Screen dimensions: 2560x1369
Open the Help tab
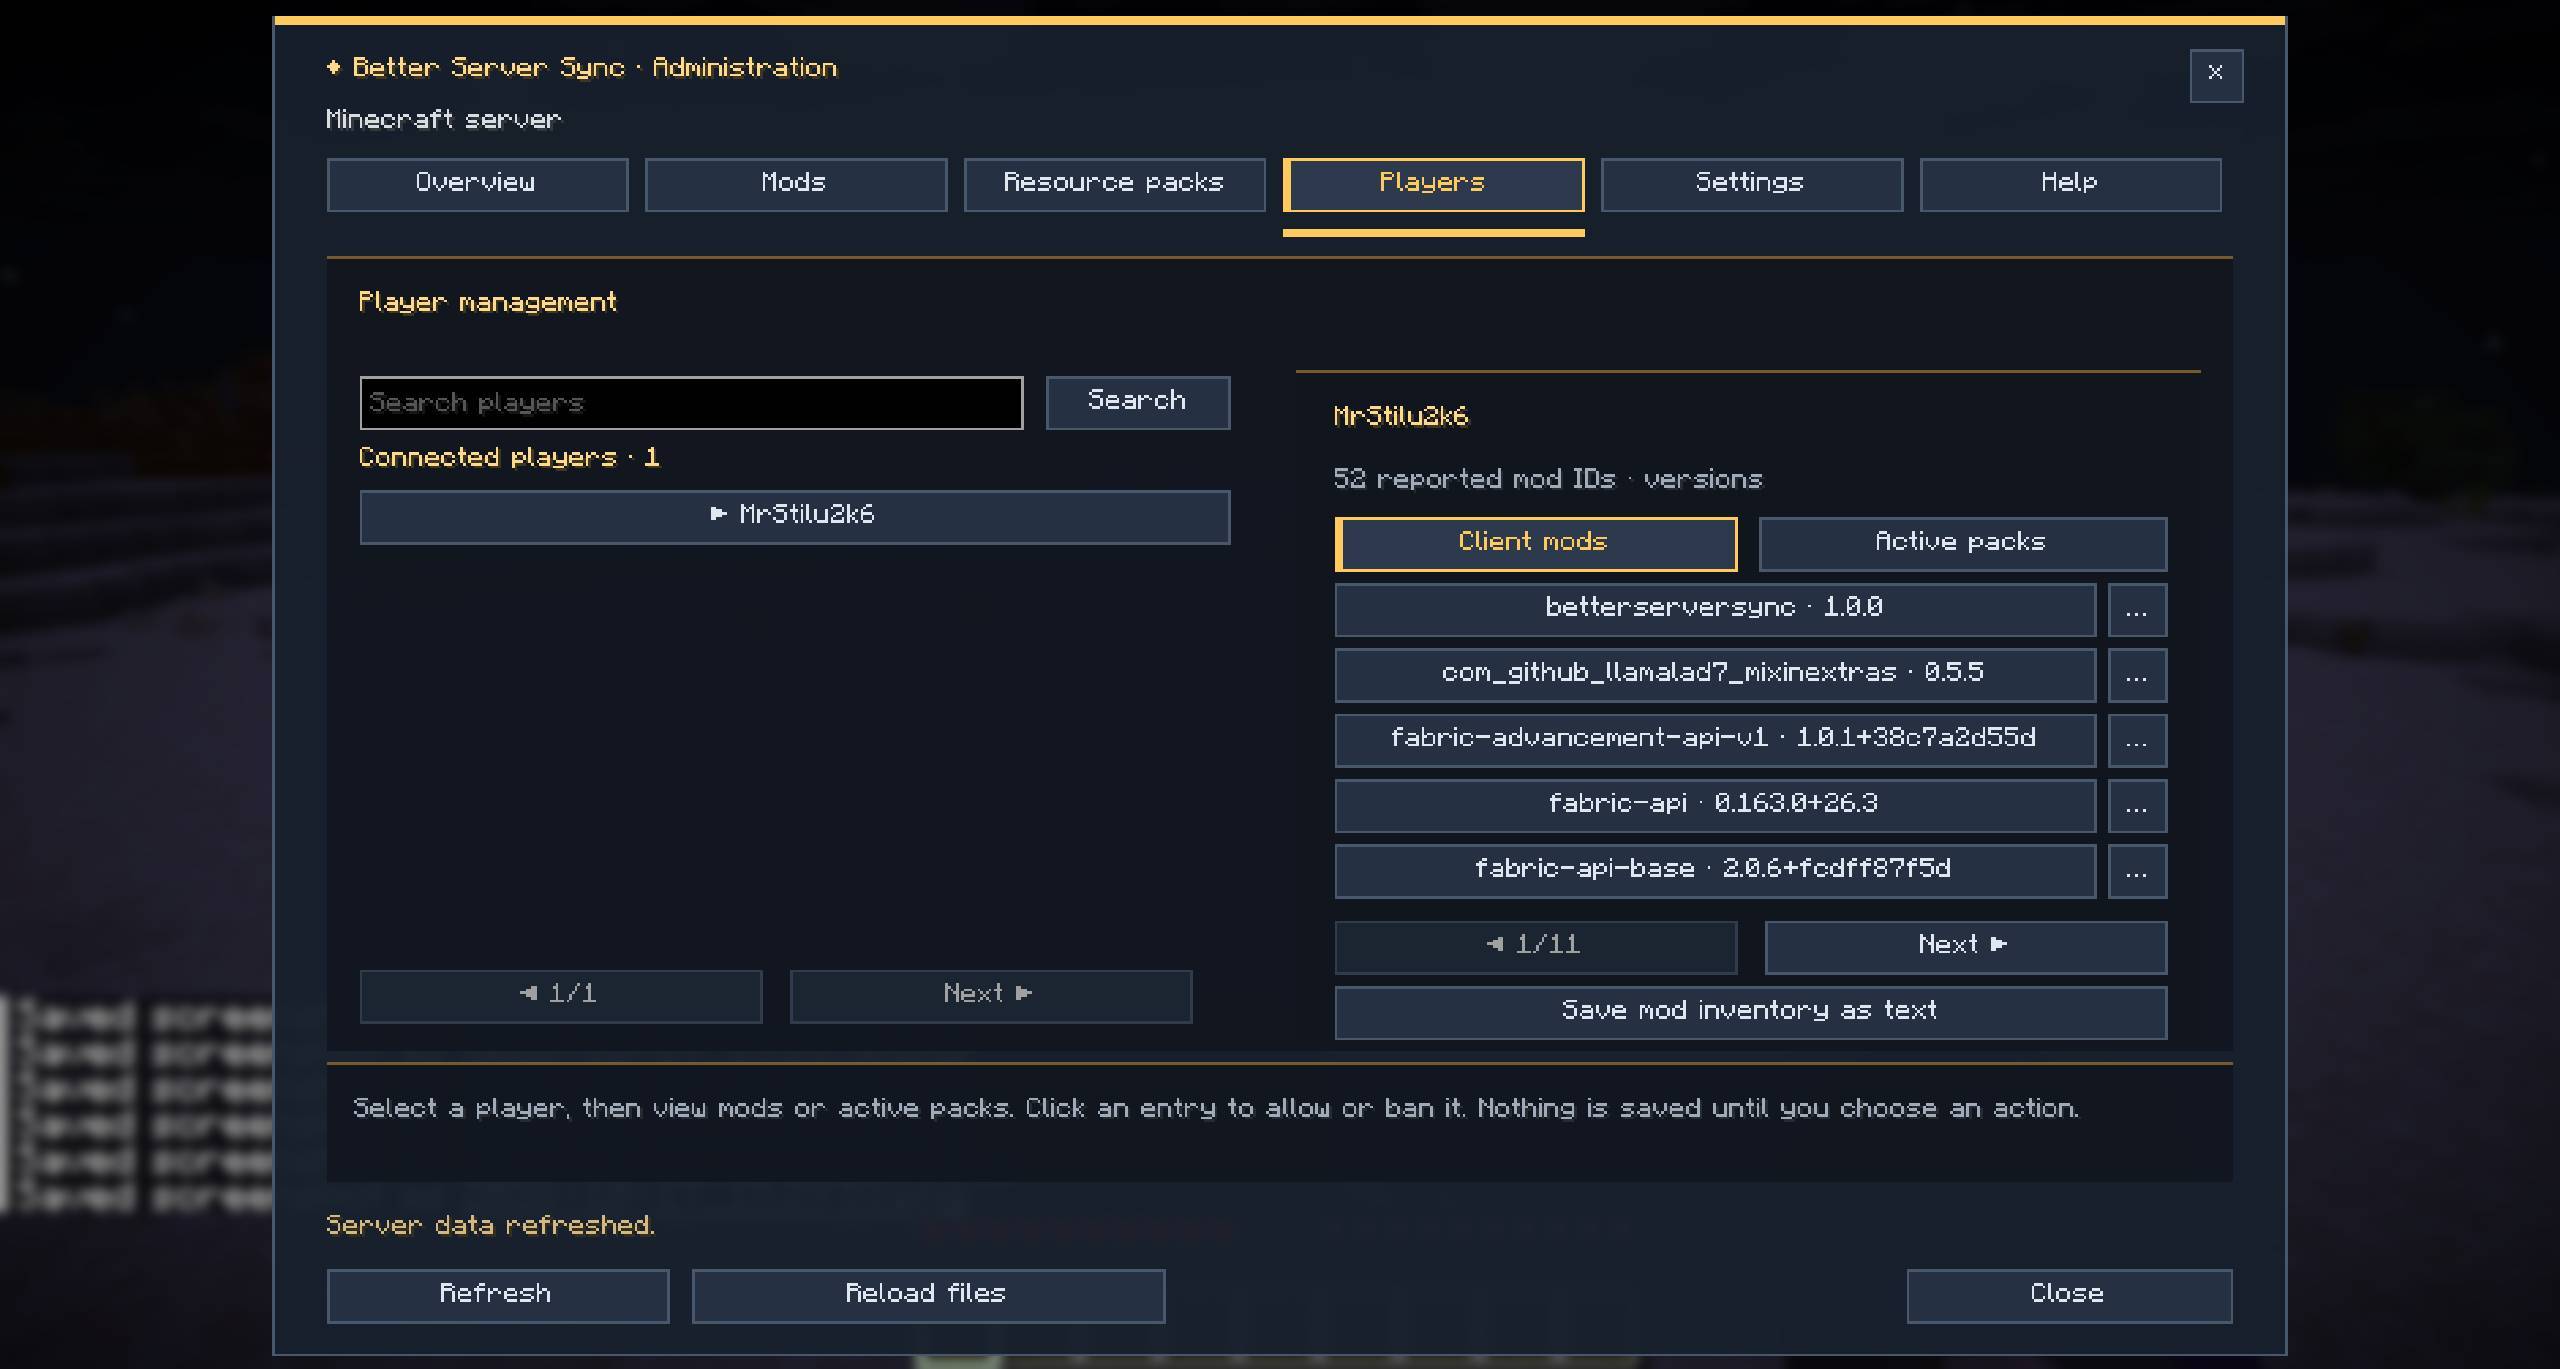pyautogui.click(x=2070, y=184)
